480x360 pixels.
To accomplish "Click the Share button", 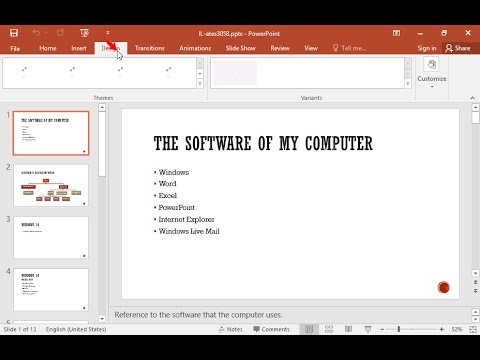I will click(458, 48).
